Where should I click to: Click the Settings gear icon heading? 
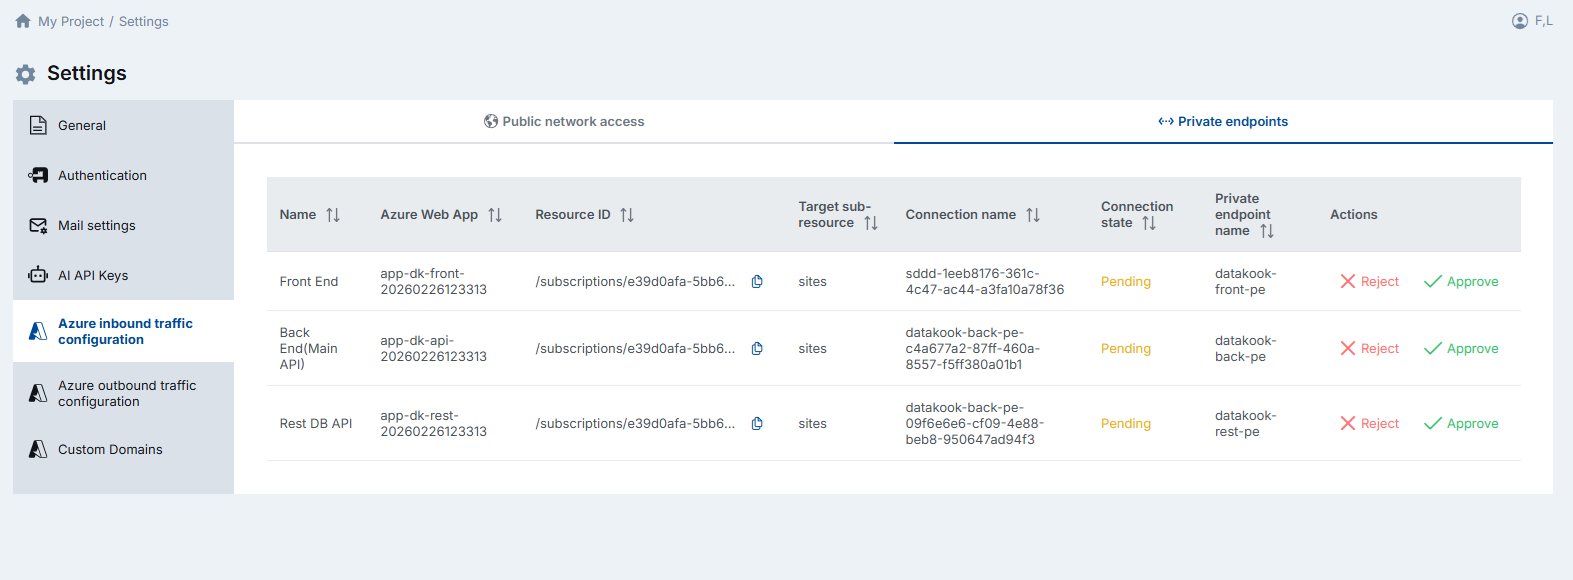pos(26,74)
